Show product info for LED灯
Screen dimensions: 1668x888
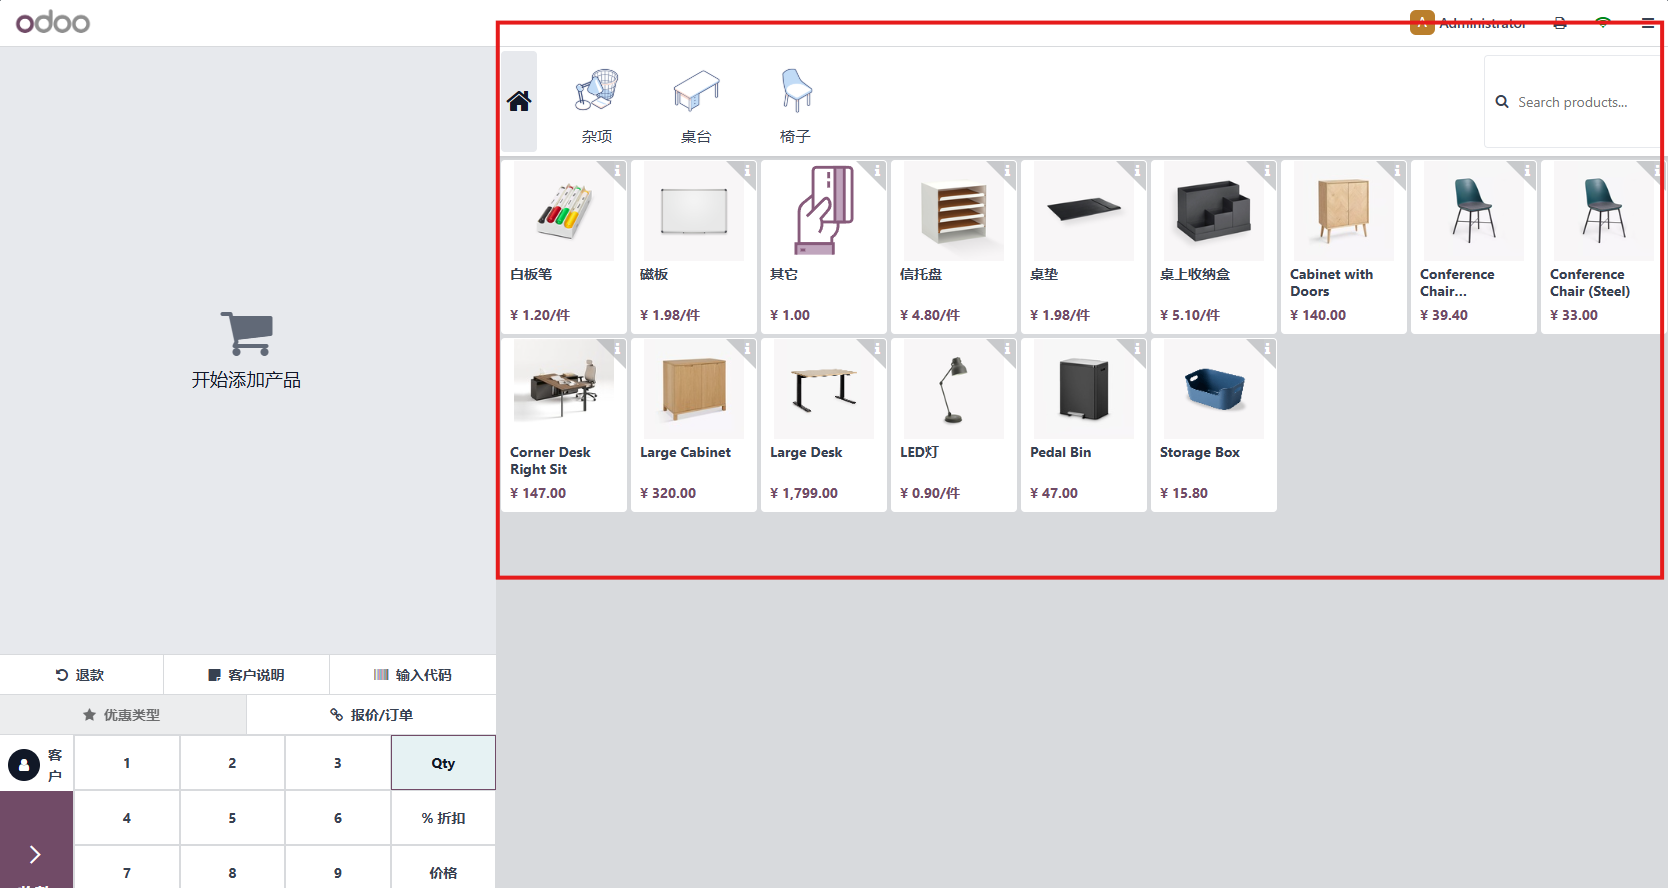tap(1007, 349)
